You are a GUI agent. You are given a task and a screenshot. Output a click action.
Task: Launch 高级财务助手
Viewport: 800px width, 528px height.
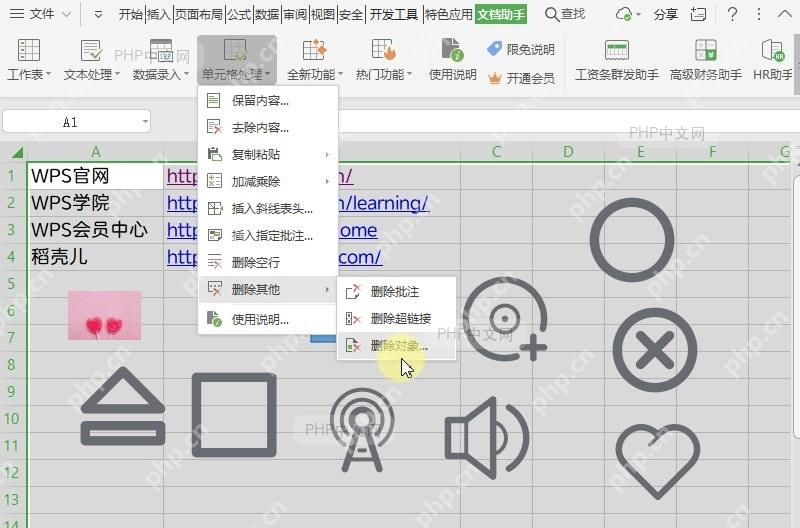706,60
